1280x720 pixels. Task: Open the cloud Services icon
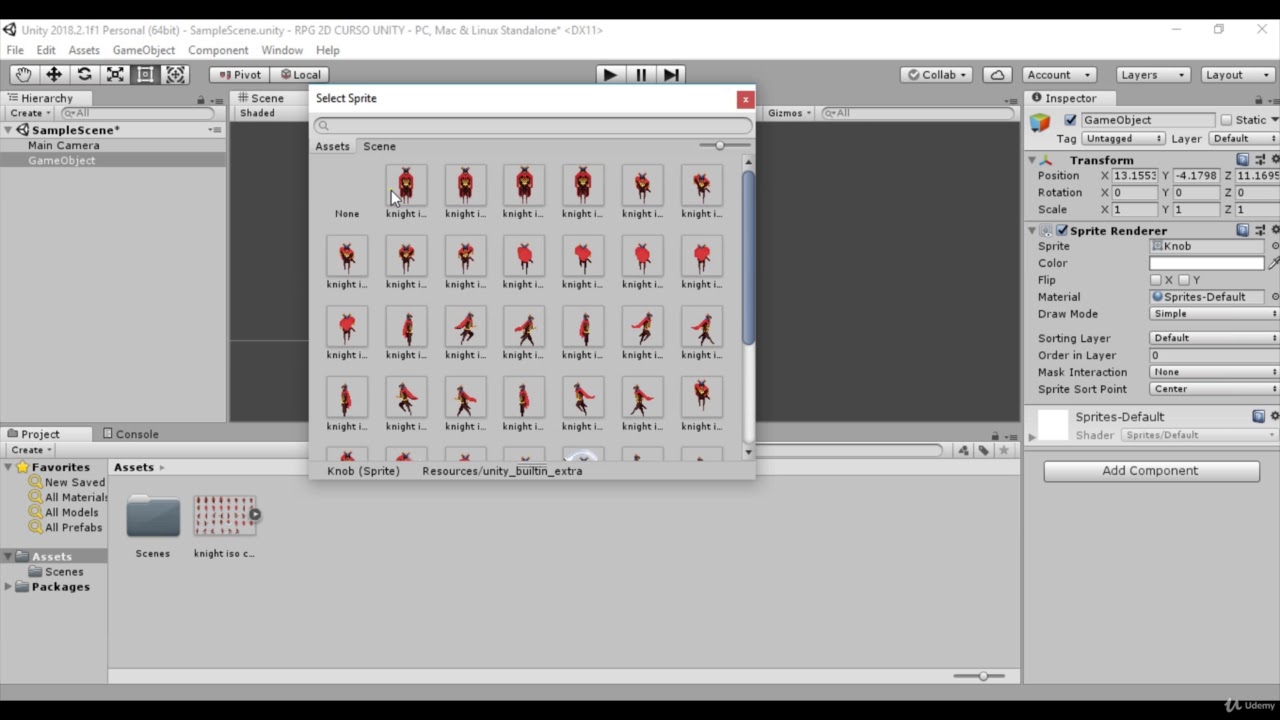[997, 75]
